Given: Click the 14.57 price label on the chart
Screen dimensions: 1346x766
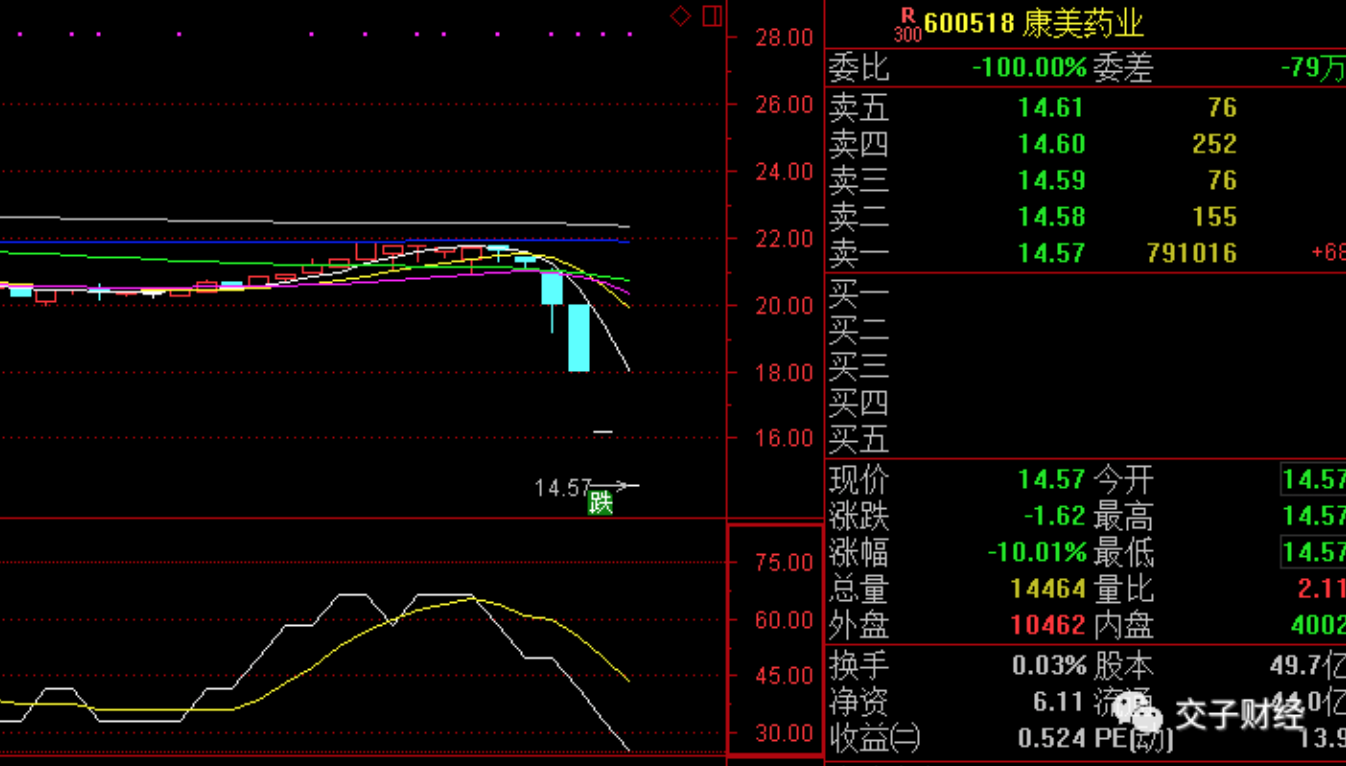Looking at the screenshot, I should pos(563,488).
